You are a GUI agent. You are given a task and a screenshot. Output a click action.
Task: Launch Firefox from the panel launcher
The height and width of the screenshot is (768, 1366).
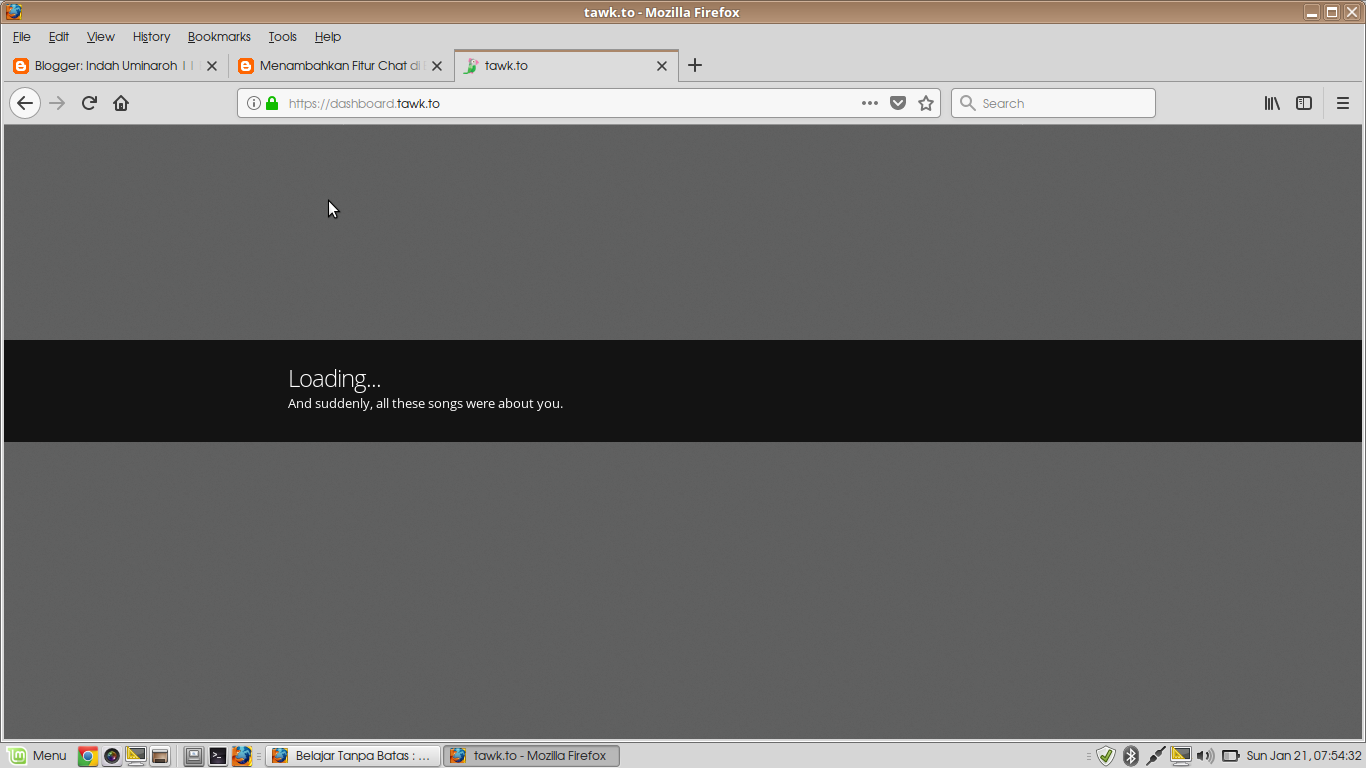[x=242, y=756]
